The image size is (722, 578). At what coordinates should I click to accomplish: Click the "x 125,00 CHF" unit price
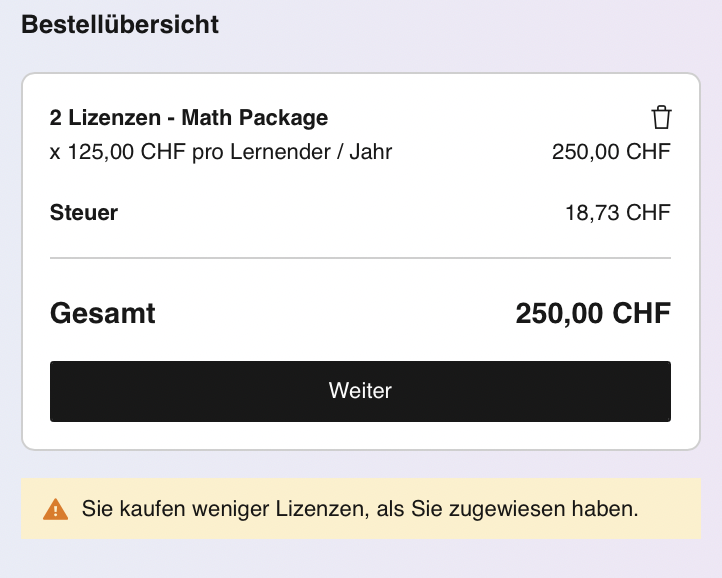pyautogui.click(x=112, y=152)
